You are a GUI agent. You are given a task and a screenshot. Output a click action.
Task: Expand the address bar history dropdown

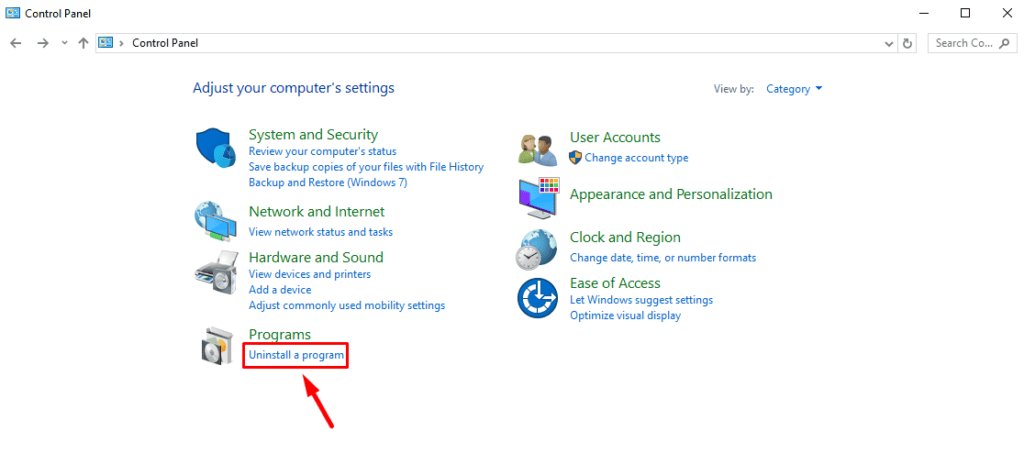[889, 43]
